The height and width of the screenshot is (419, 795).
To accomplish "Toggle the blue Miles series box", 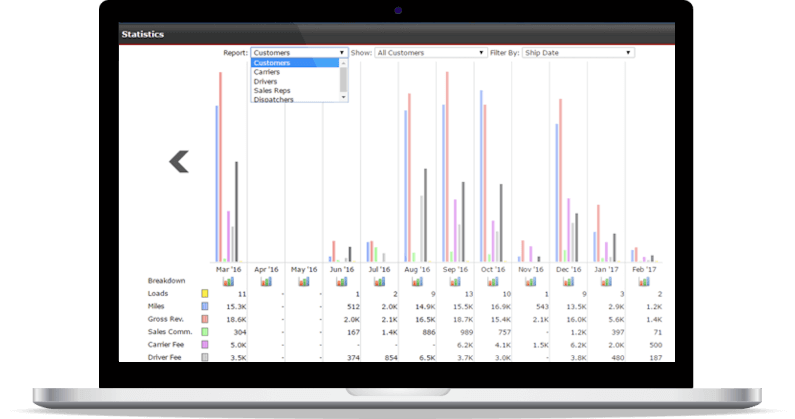I will (205, 307).
